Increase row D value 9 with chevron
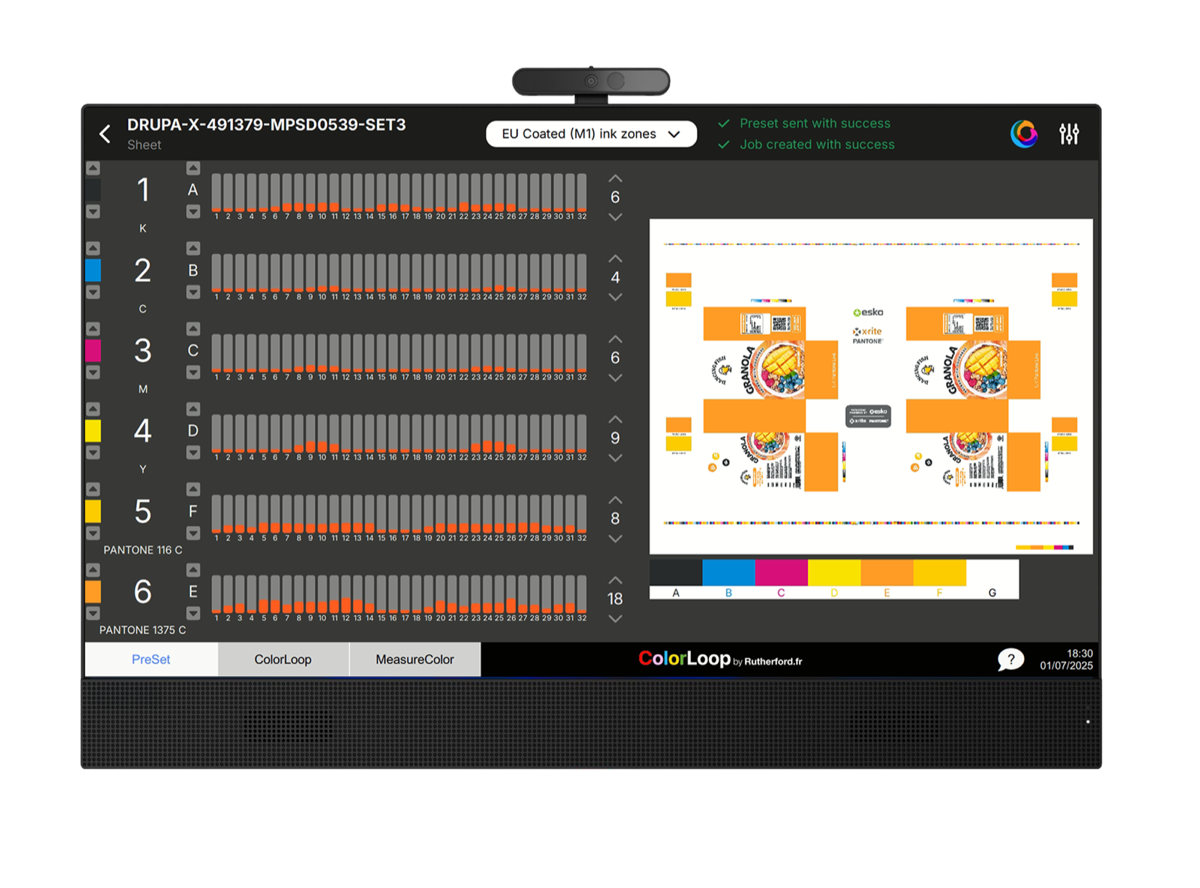 pos(615,419)
